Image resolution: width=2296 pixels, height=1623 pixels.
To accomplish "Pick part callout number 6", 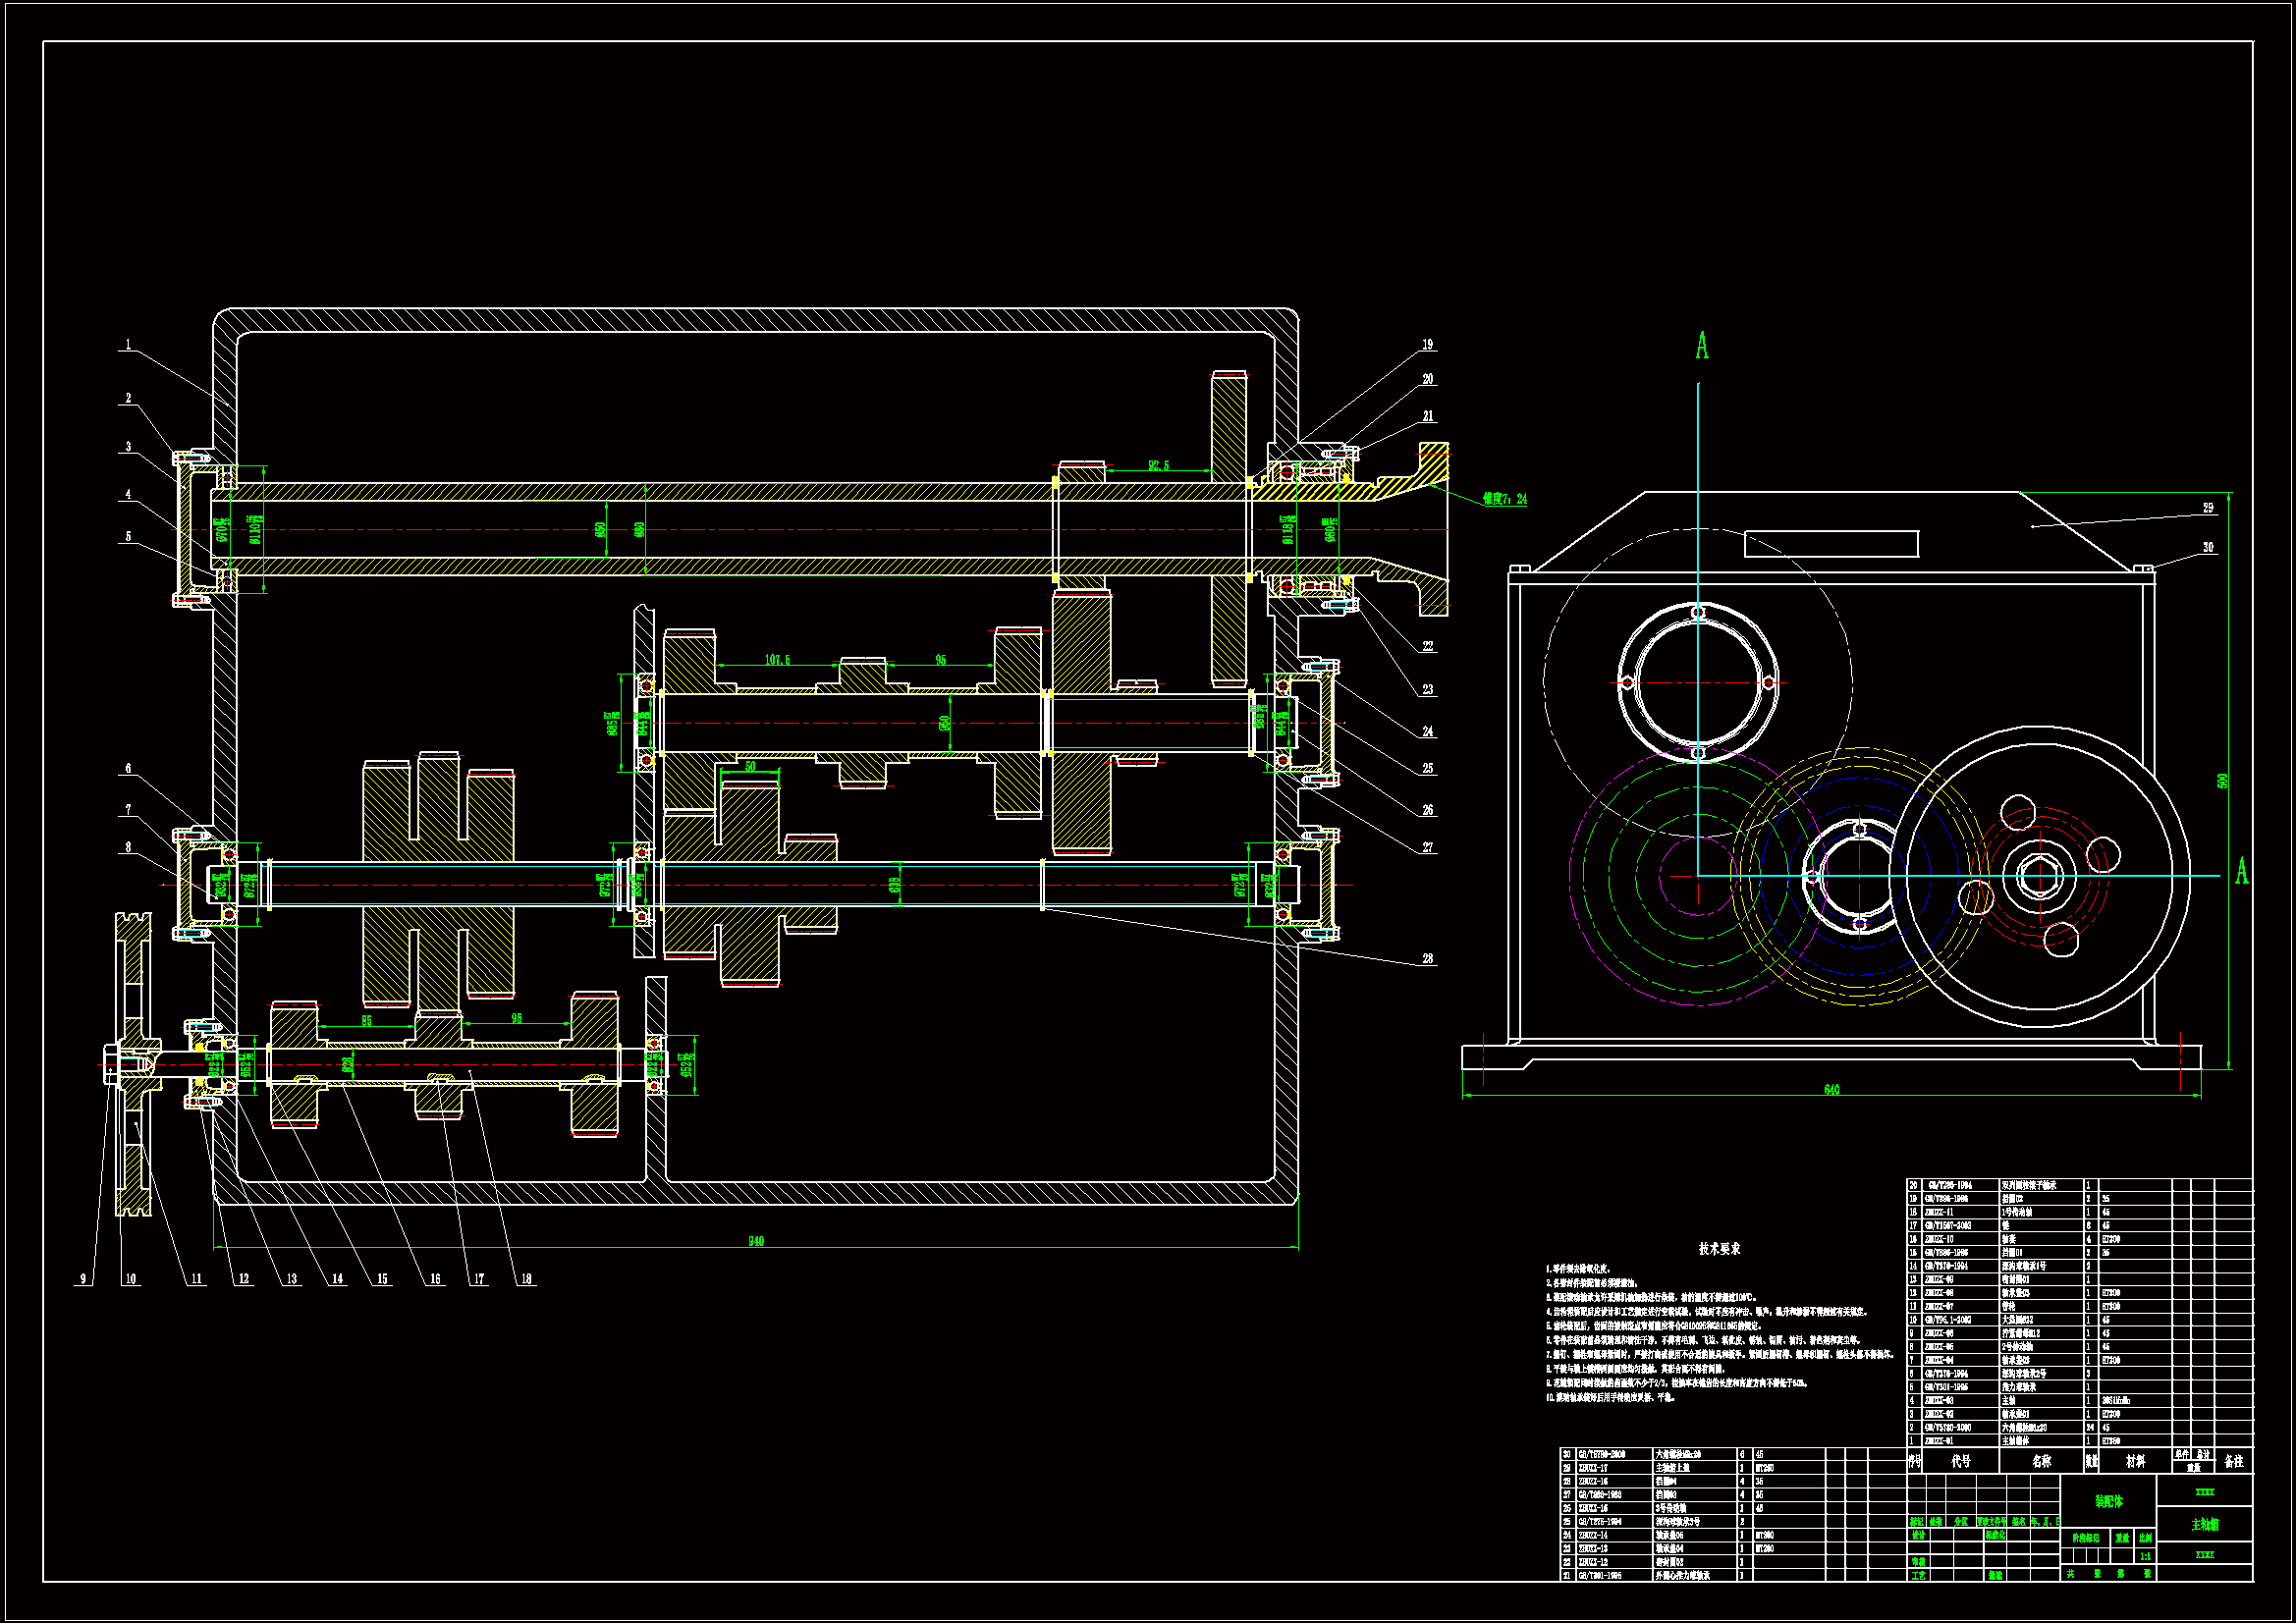I will coord(128,769).
